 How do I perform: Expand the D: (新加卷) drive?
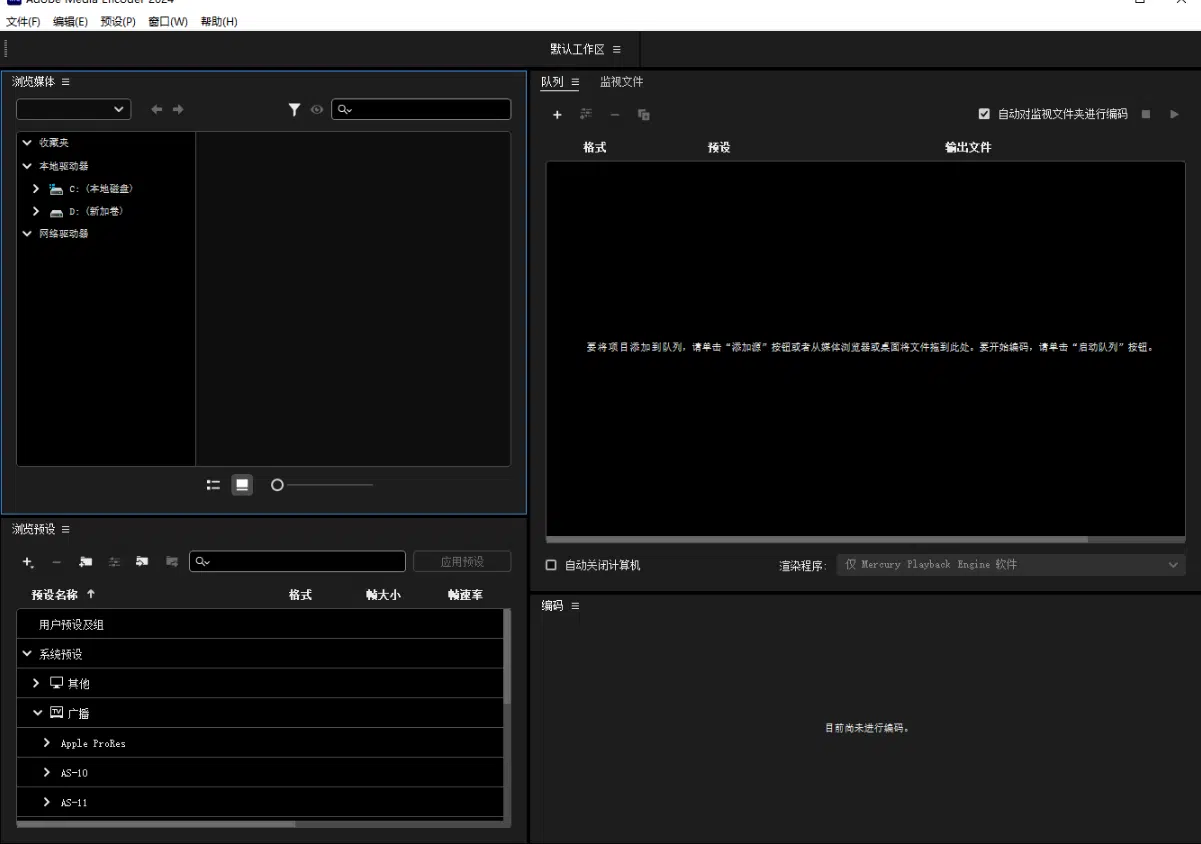click(37, 211)
